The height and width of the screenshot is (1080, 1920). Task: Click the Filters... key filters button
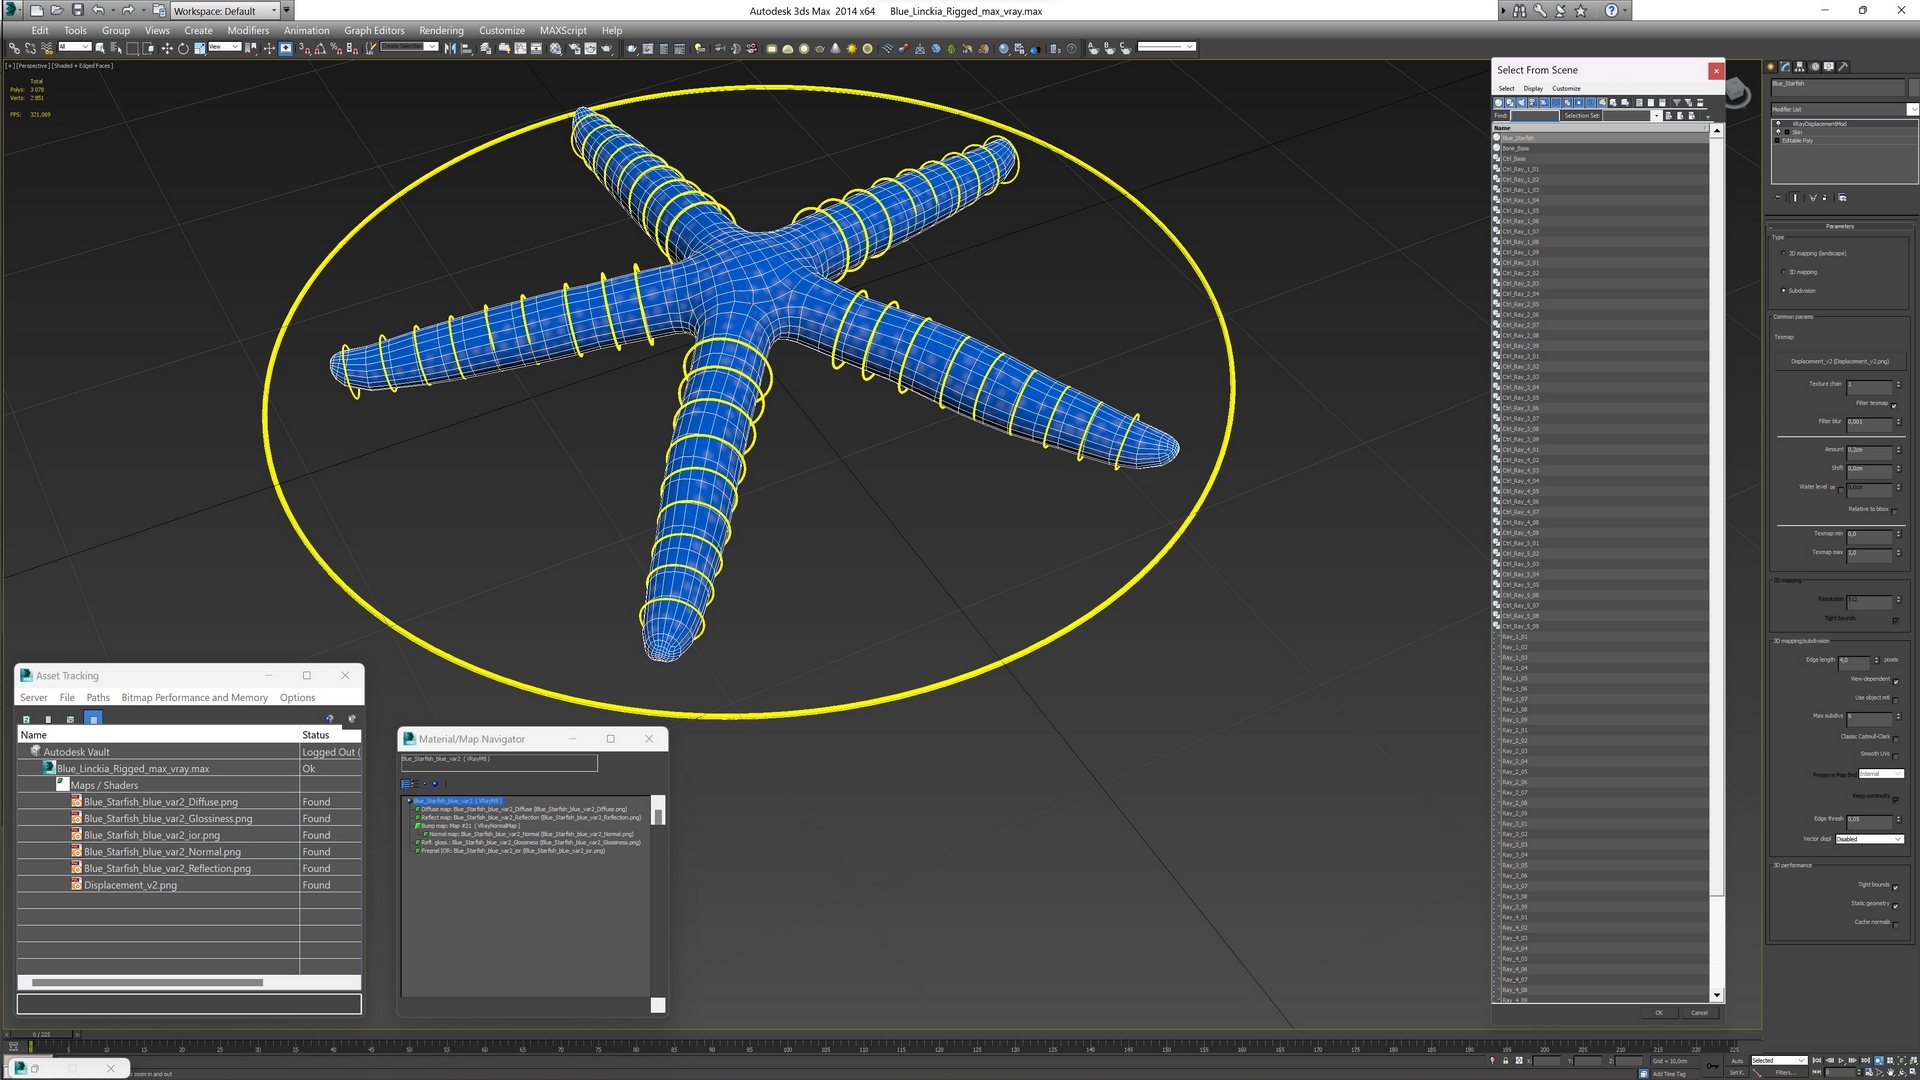[x=1784, y=1072]
